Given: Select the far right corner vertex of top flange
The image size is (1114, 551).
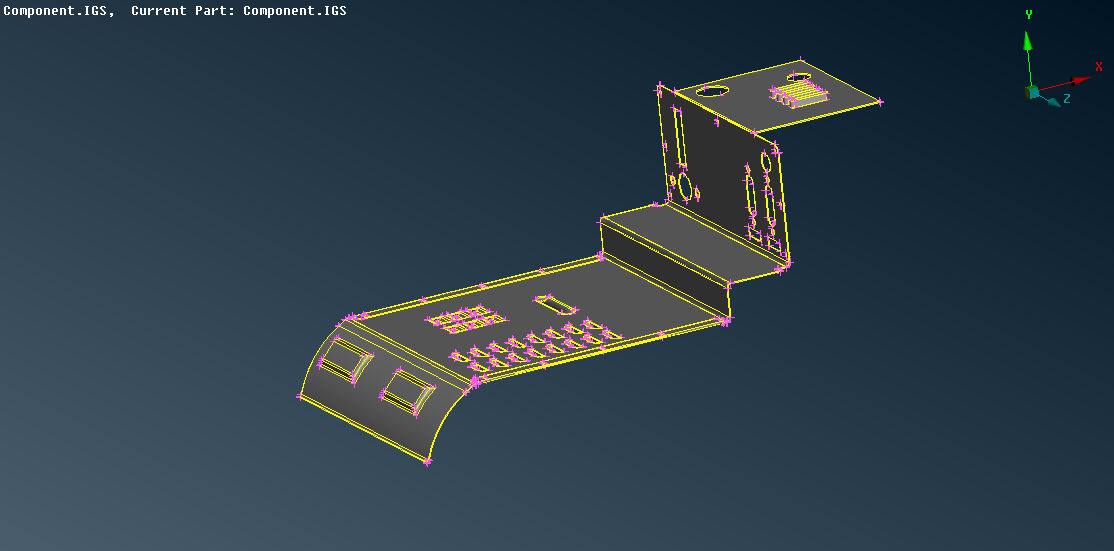Looking at the screenshot, I should pyautogui.click(x=880, y=101).
